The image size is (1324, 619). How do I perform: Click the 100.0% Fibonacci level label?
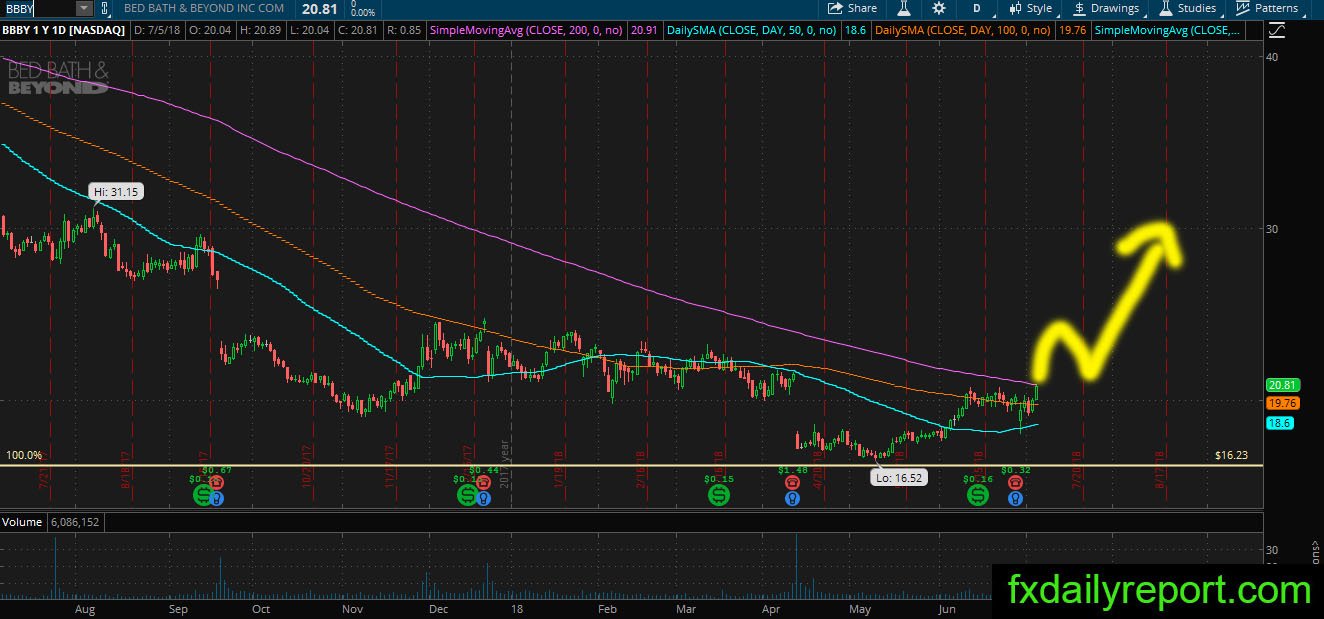pyautogui.click(x=25, y=454)
